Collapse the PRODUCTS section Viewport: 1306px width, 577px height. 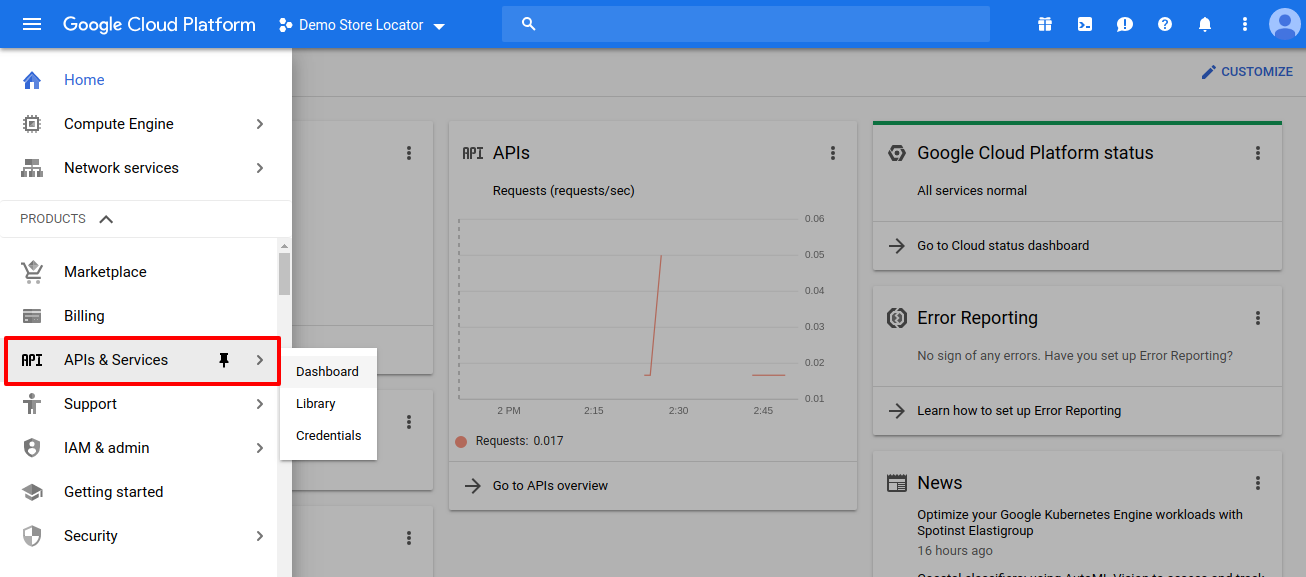(106, 219)
